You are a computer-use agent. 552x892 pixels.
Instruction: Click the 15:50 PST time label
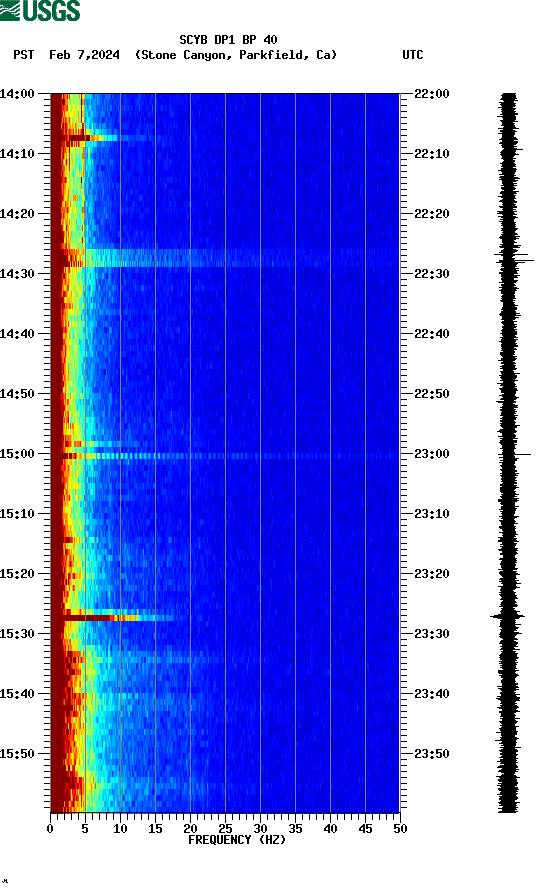pyautogui.click(x=18, y=754)
